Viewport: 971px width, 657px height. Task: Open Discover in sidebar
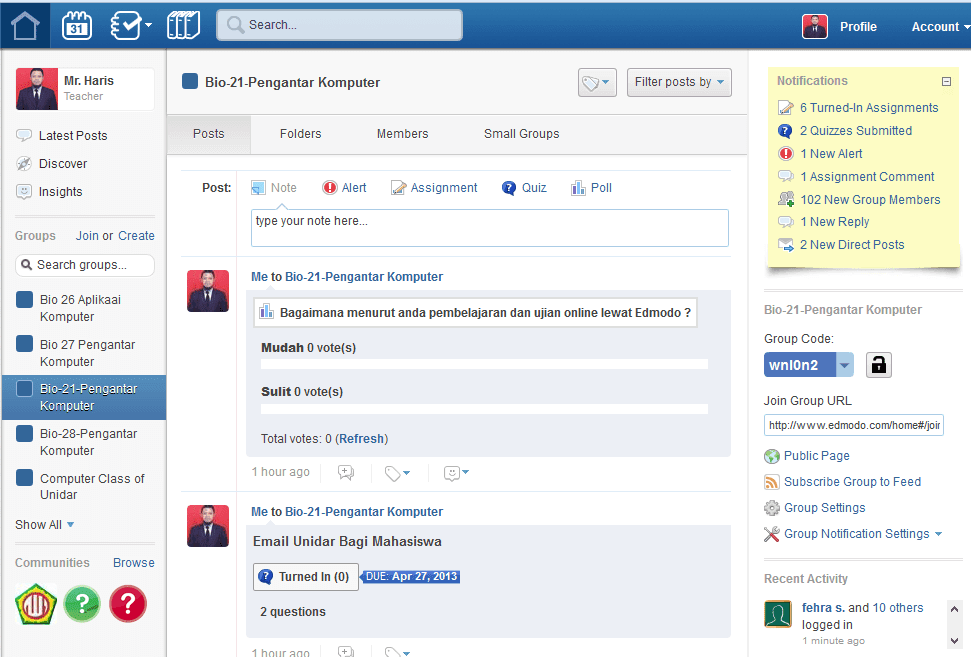pos(63,163)
